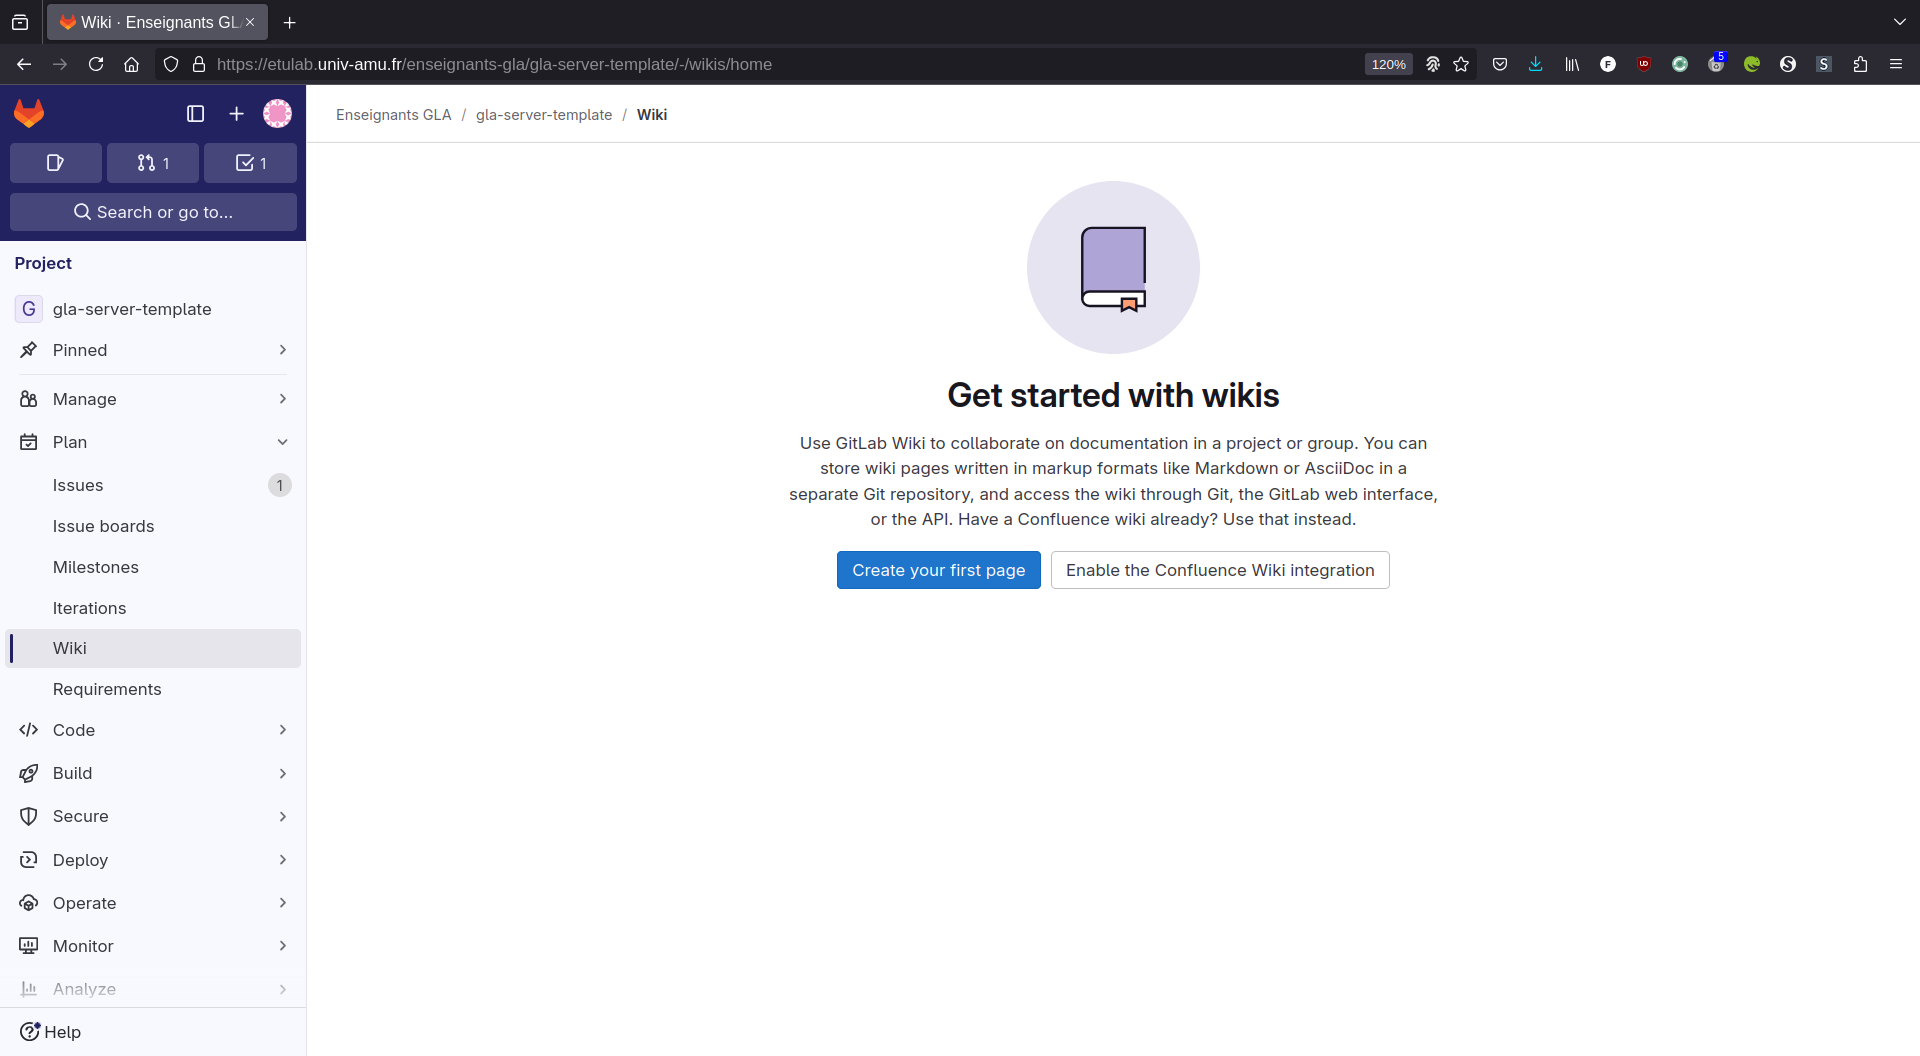Expand the Monitor section
1920x1056 pixels.
click(x=153, y=946)
